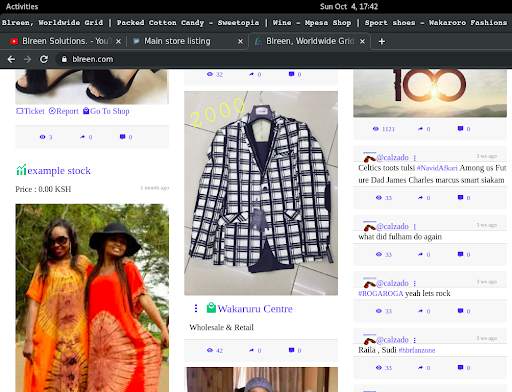Click the views icon showing 1121
The height and width of the screenshot is (392, 512).
point(376,129)
